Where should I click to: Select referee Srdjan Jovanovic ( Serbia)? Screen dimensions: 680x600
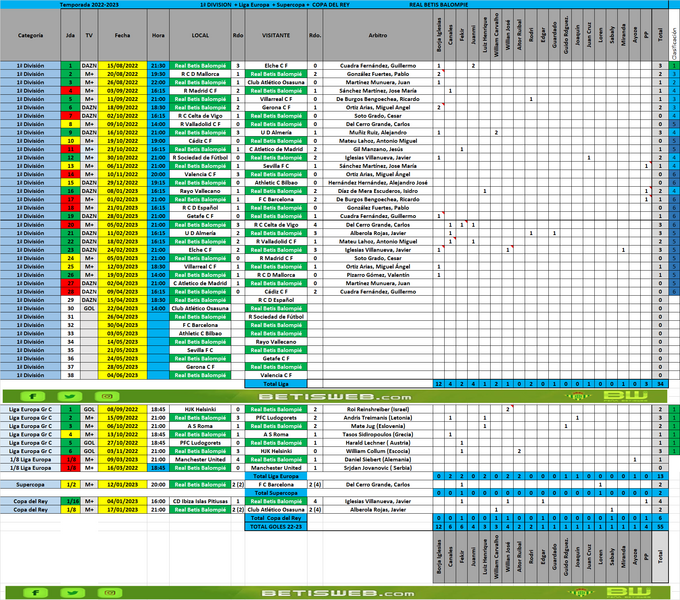pos(378,468)
